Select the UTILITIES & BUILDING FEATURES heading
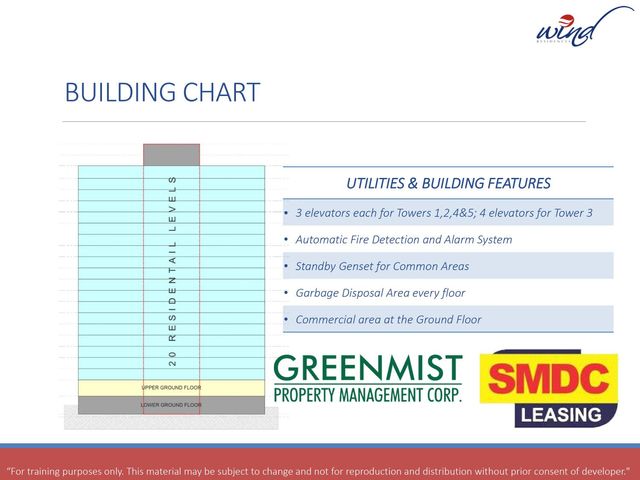640x480 pixels. (448, 183)
